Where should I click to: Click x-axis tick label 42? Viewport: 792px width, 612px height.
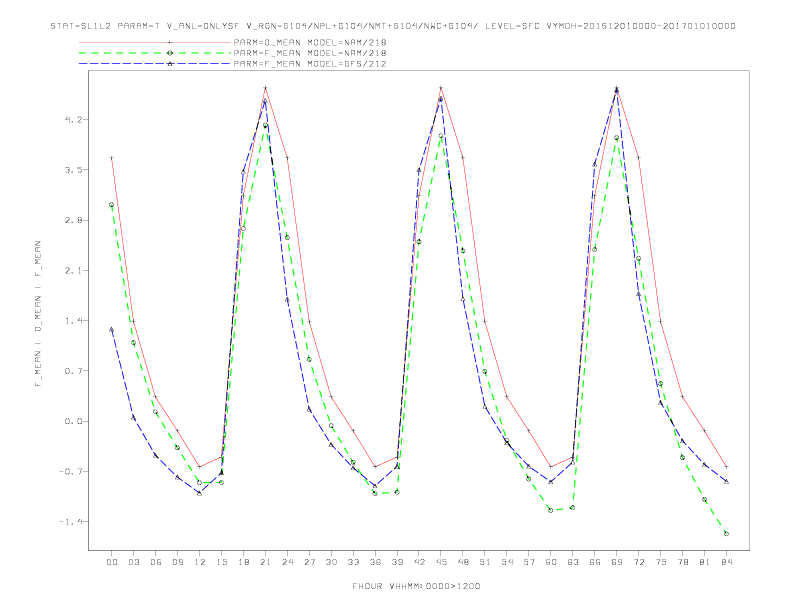point(419,562)
